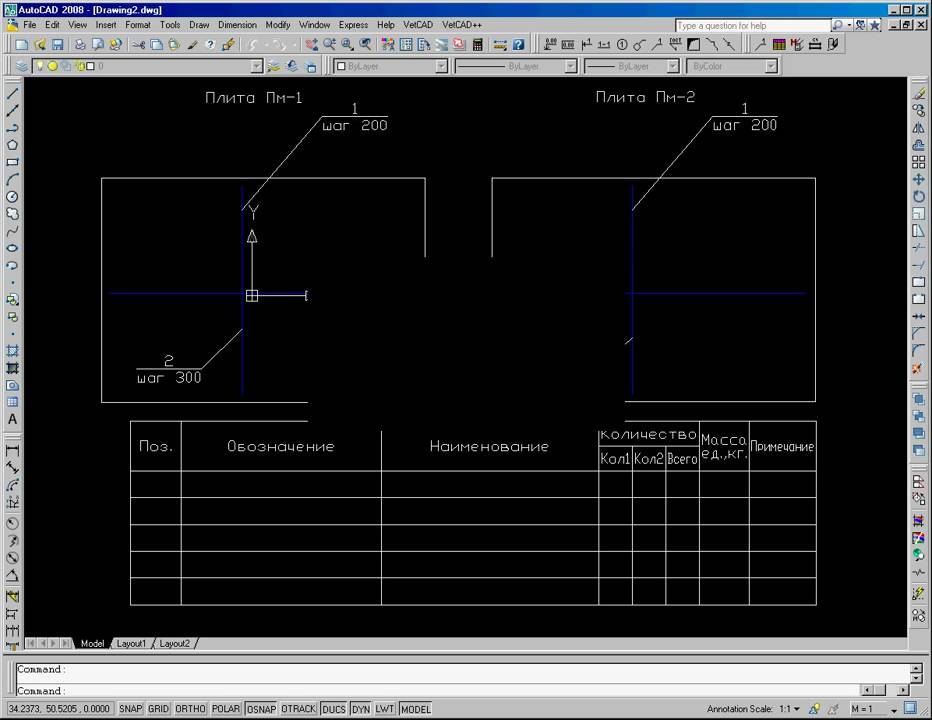Open the ByColor plot style dropdown

tap(771, 66)
